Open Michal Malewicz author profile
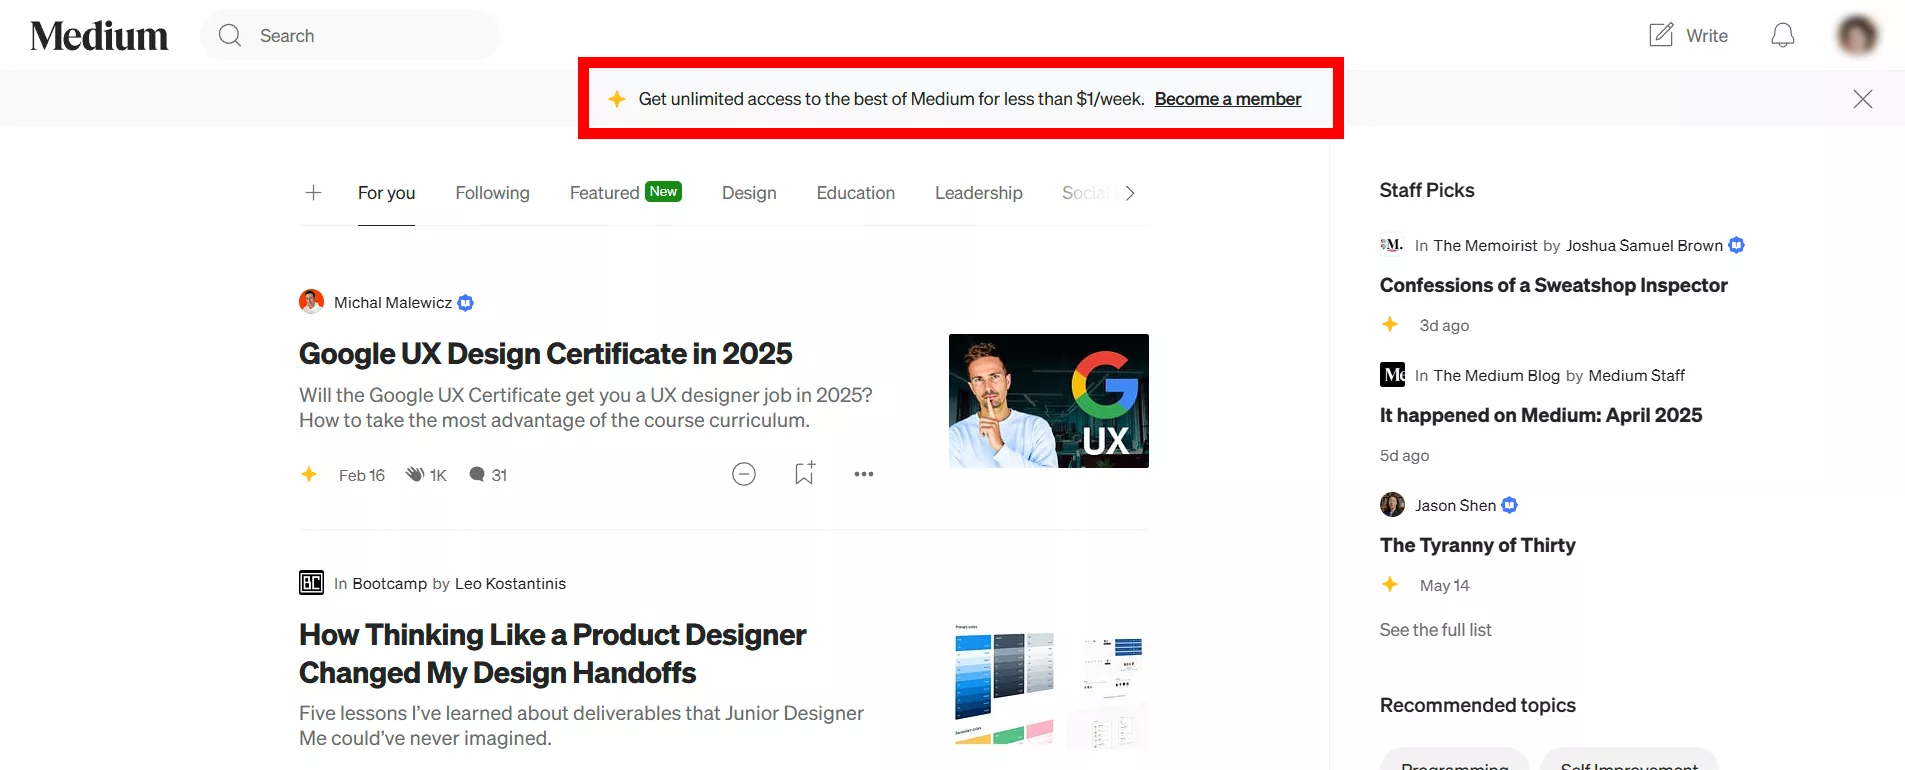This screenshot has height=770, width=1905. (x=393, y=303)
